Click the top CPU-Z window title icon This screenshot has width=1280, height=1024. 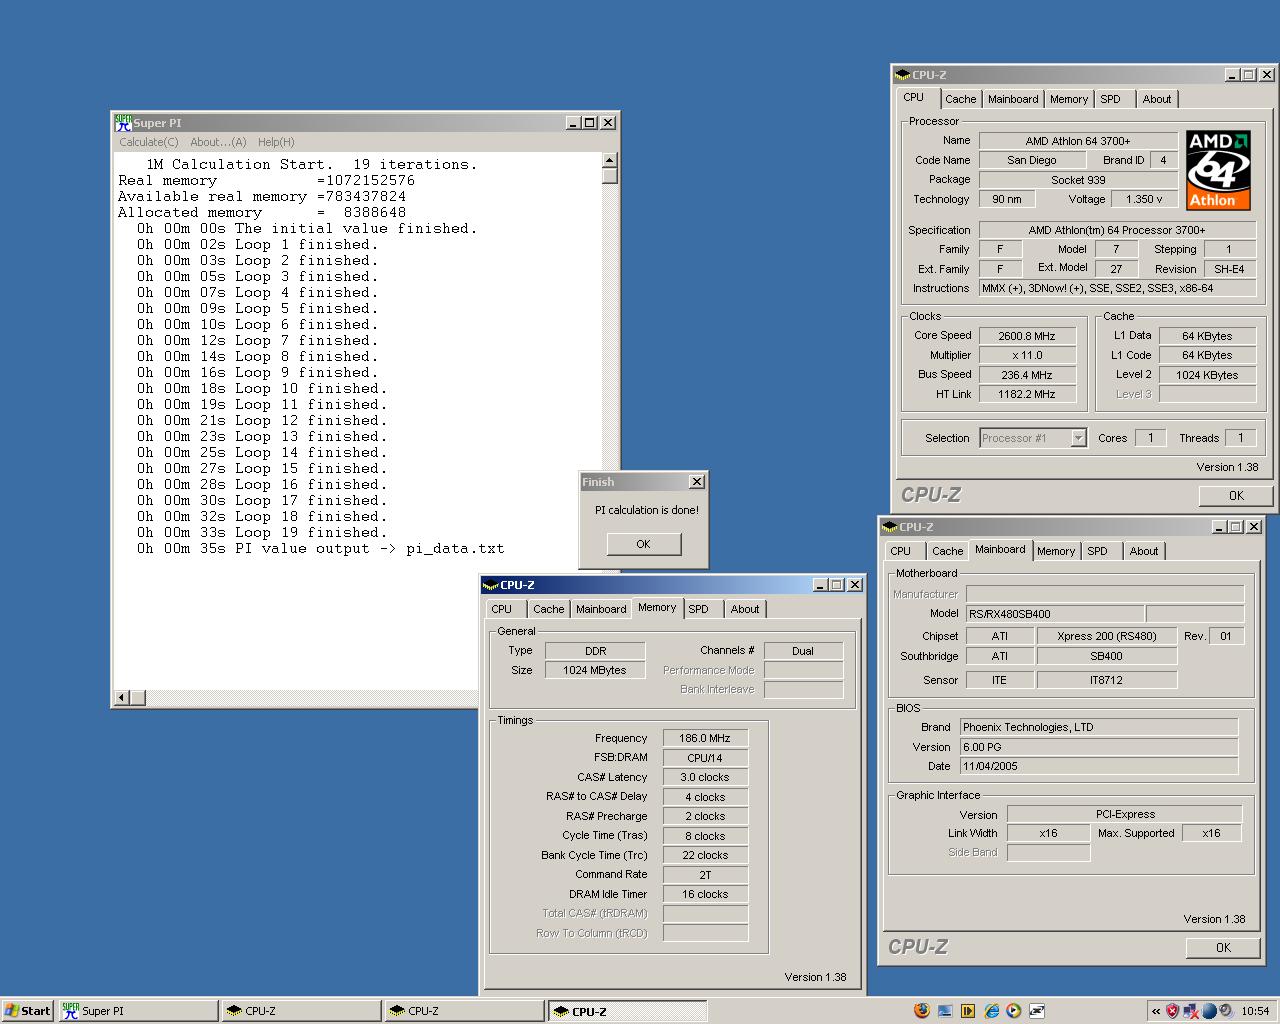pyautogui.click(x=902, y=75)
